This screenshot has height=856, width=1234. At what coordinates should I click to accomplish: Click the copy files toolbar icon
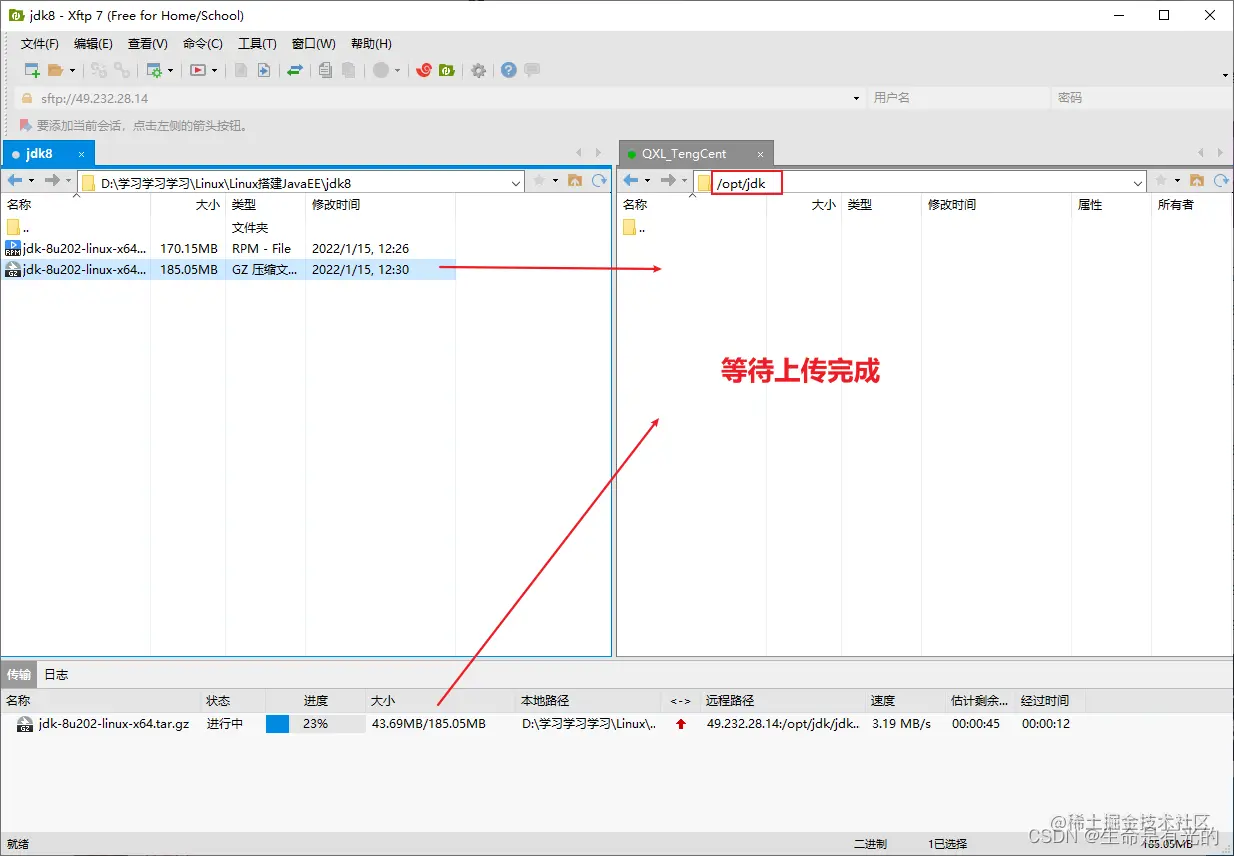(325, 70)
